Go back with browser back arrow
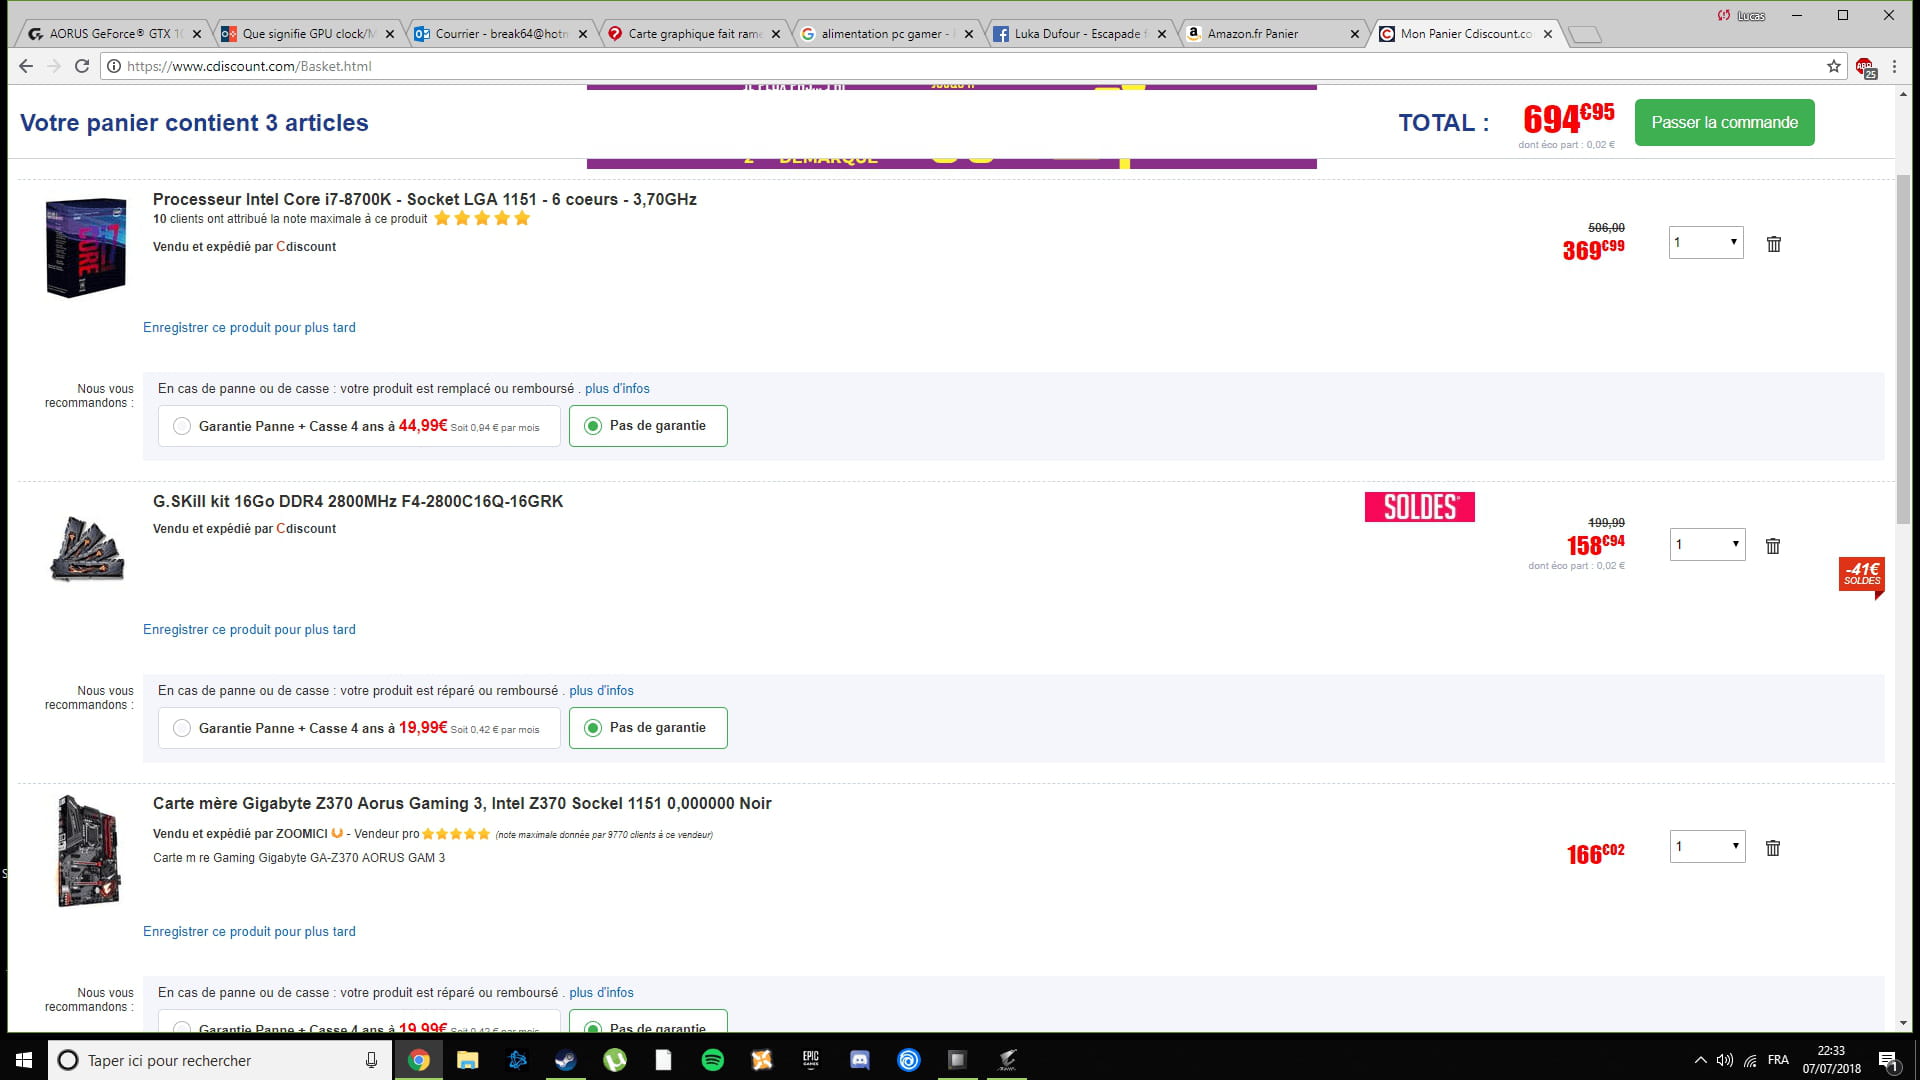The image size is (1920, 1080). coord(26,66)
